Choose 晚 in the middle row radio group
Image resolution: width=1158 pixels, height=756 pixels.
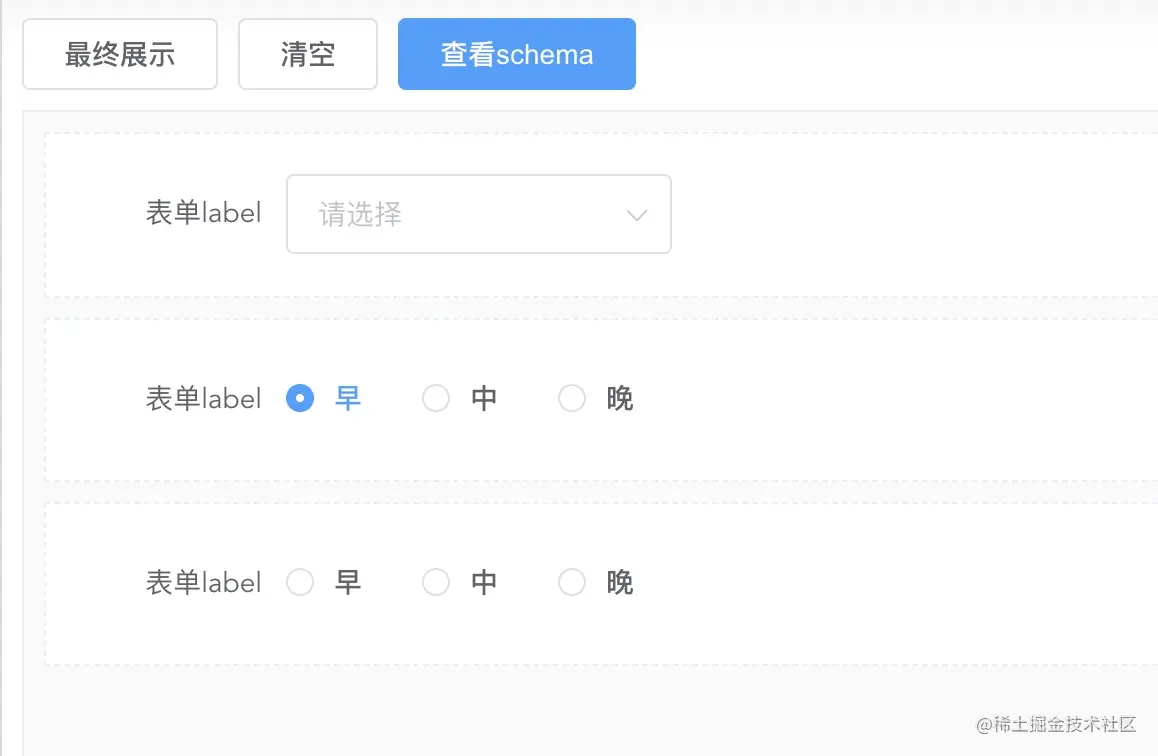(x=572, y=399)
